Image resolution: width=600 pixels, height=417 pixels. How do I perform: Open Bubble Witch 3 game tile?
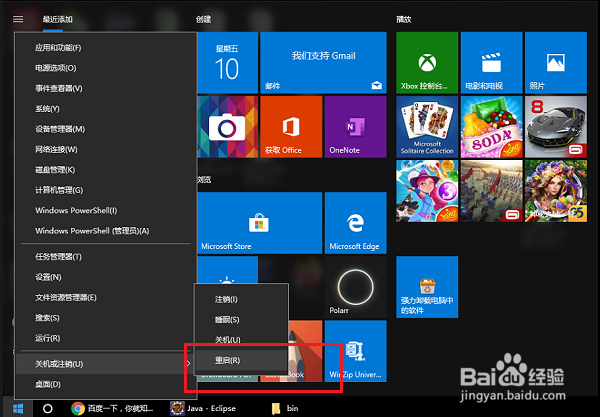click(x=427, y=191)
